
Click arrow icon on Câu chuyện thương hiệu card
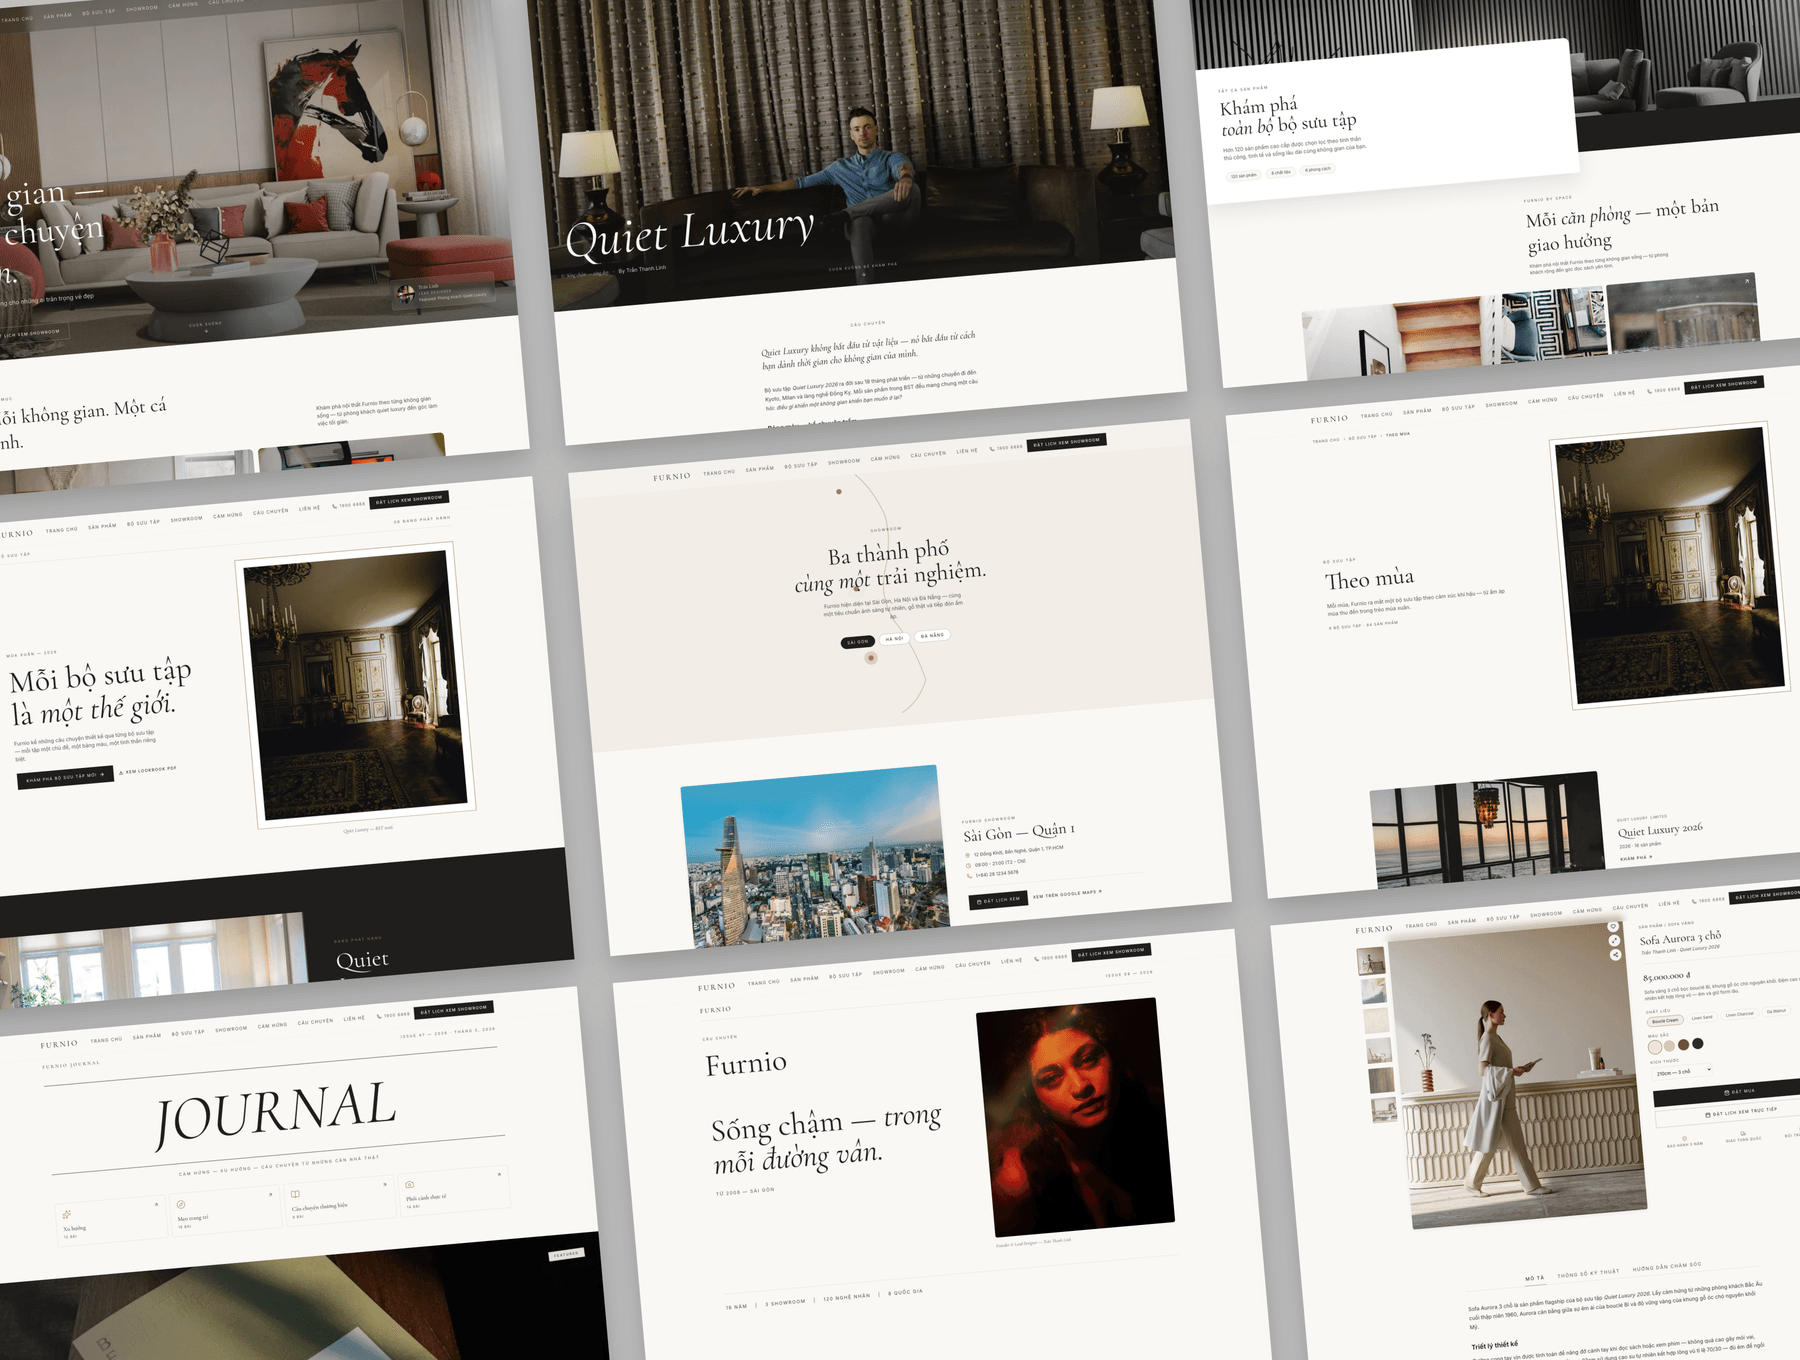[x=385, y=1184]
